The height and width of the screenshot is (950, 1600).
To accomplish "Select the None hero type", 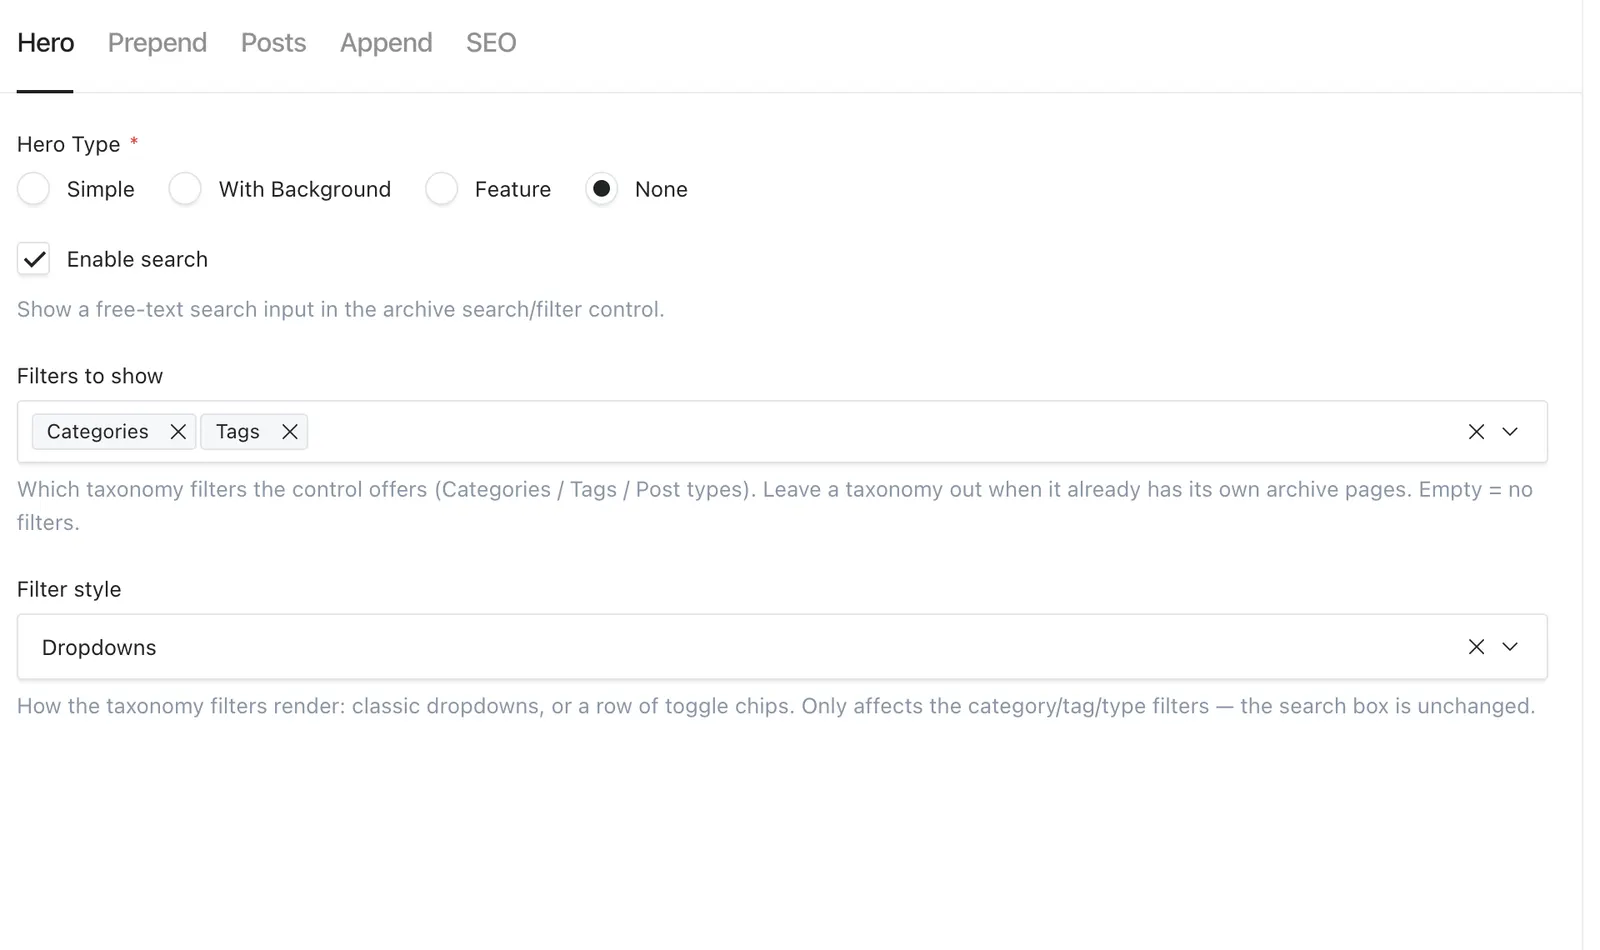I will [601, 189].
